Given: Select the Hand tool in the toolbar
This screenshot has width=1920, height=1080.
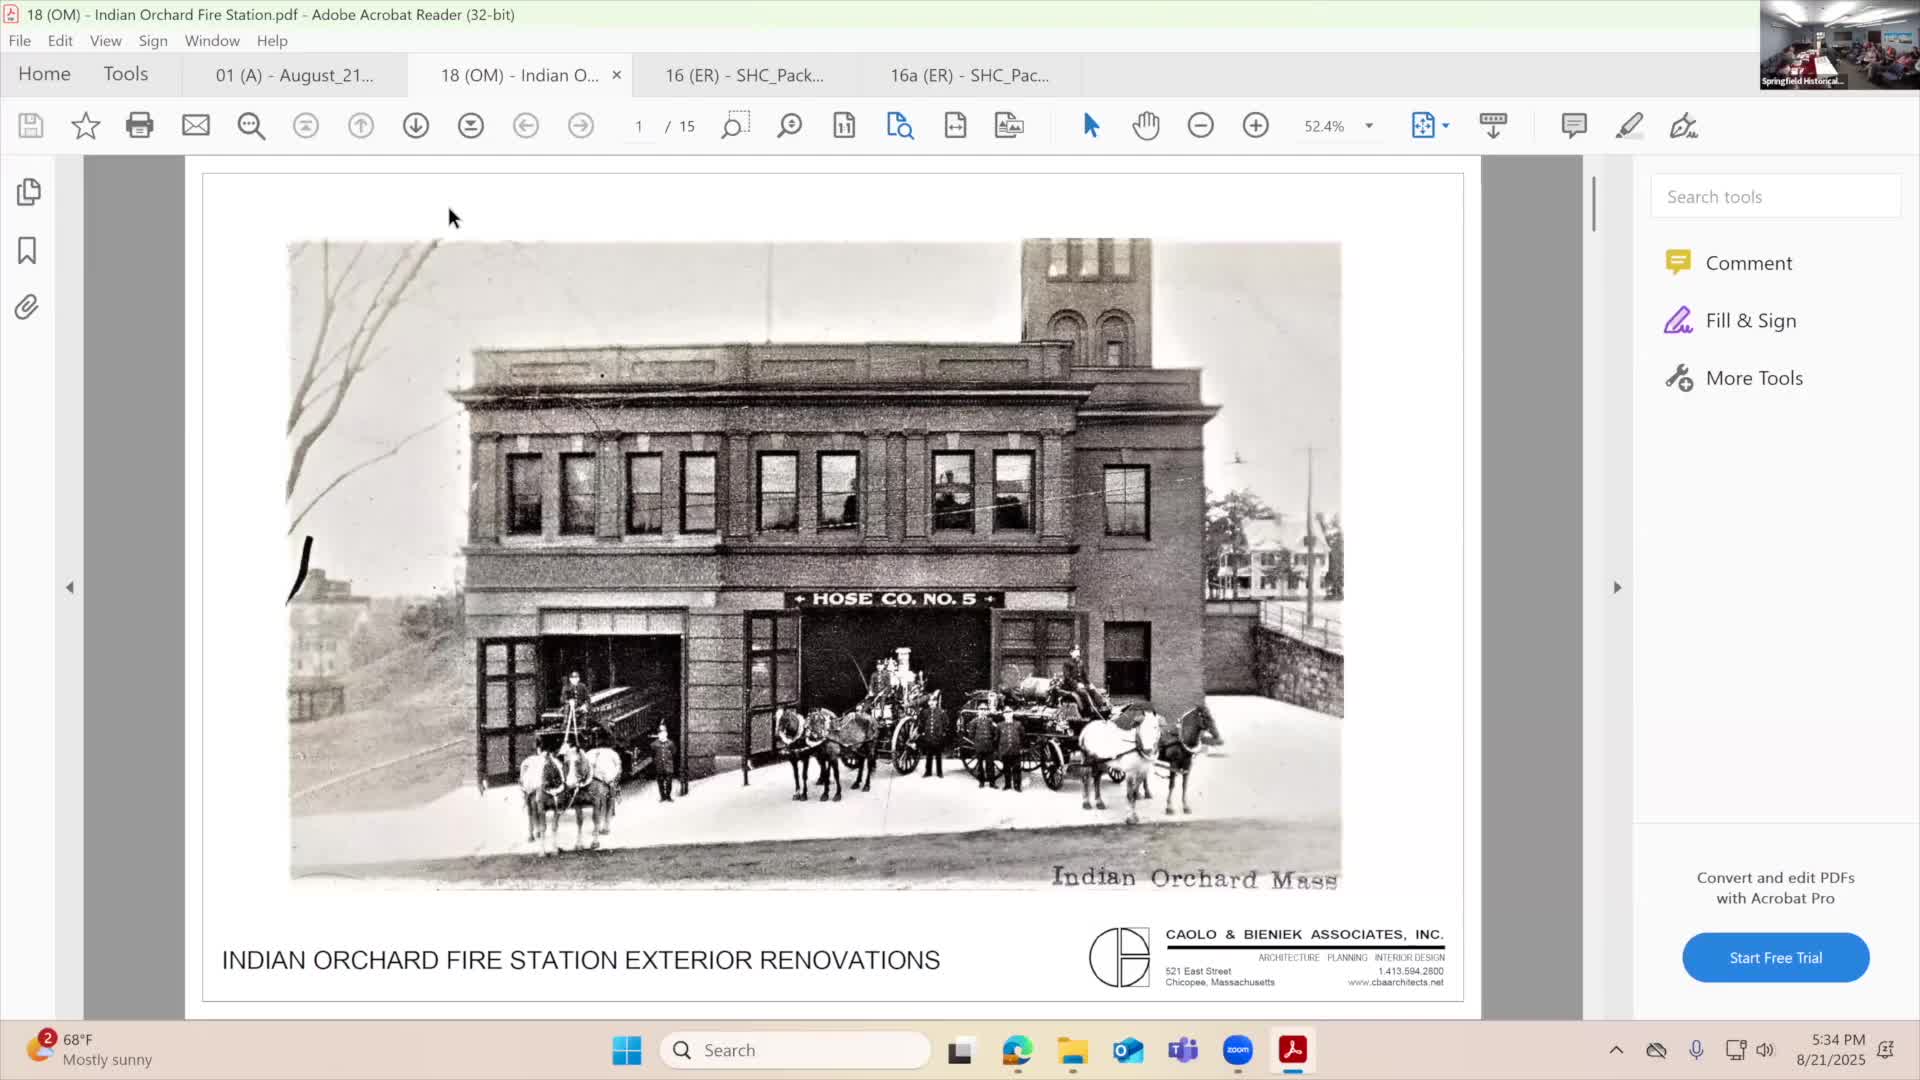Looking at the screenshot, I should coord(1146,125).
